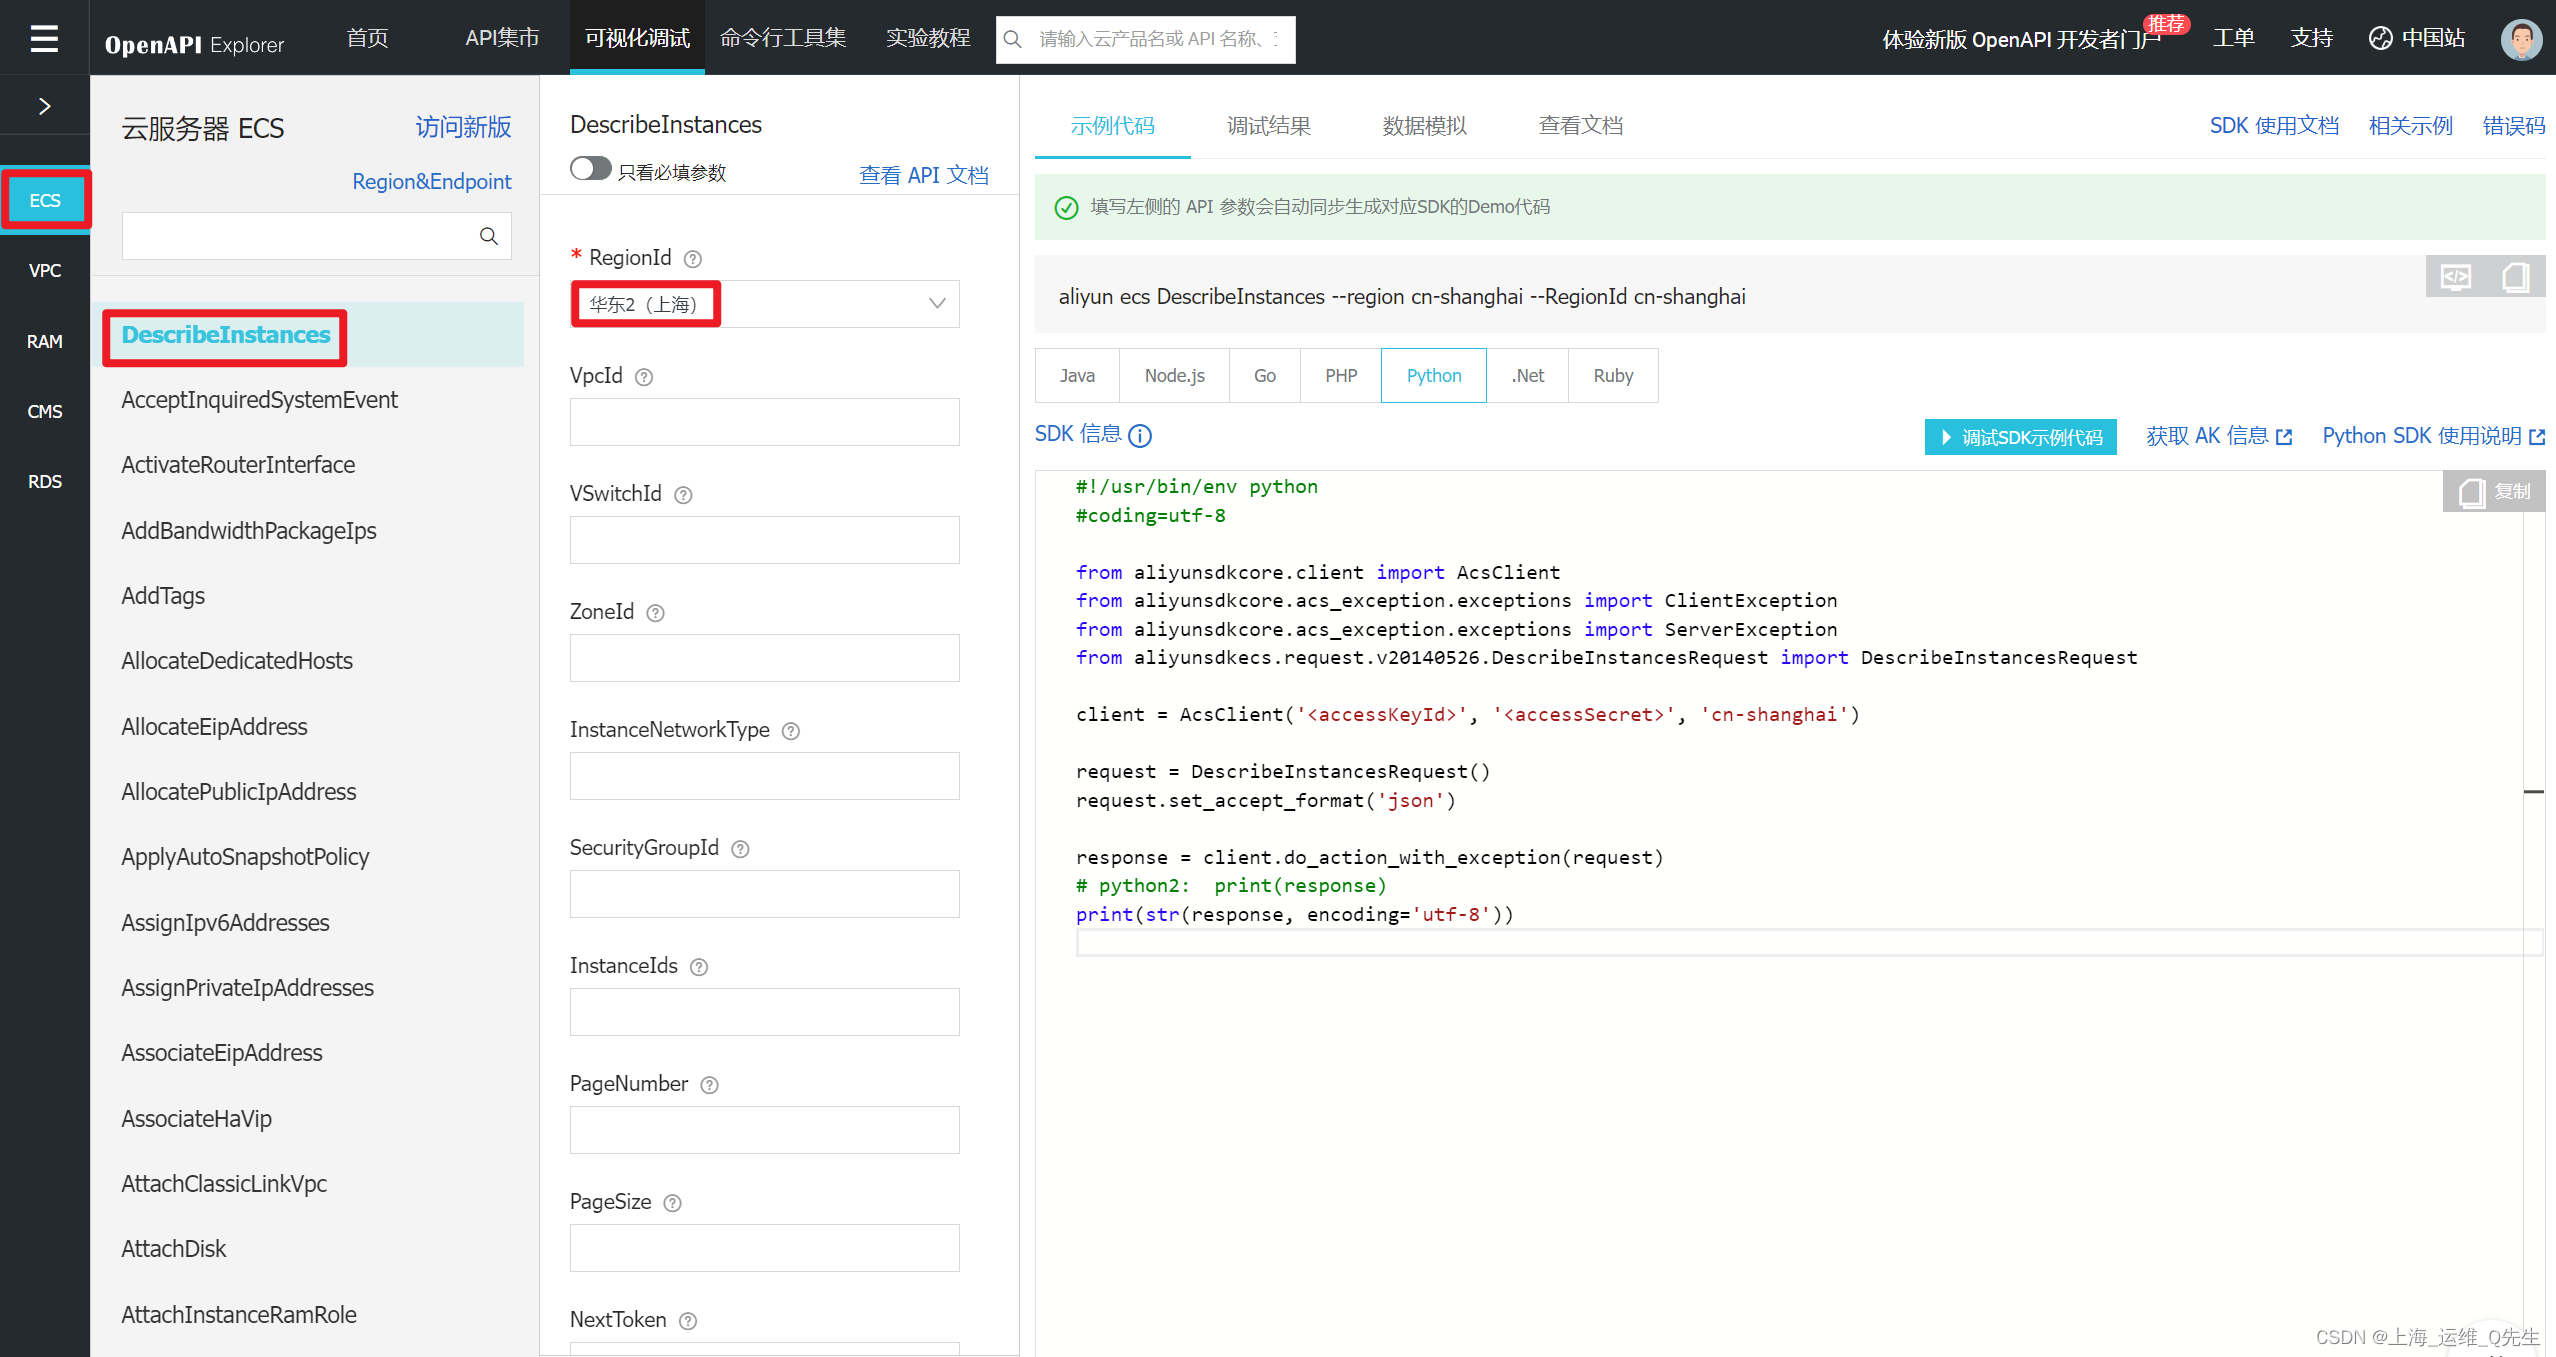2556x1357 pixels.
Task: Select the Python language tab
Action: coord(1434,376)
